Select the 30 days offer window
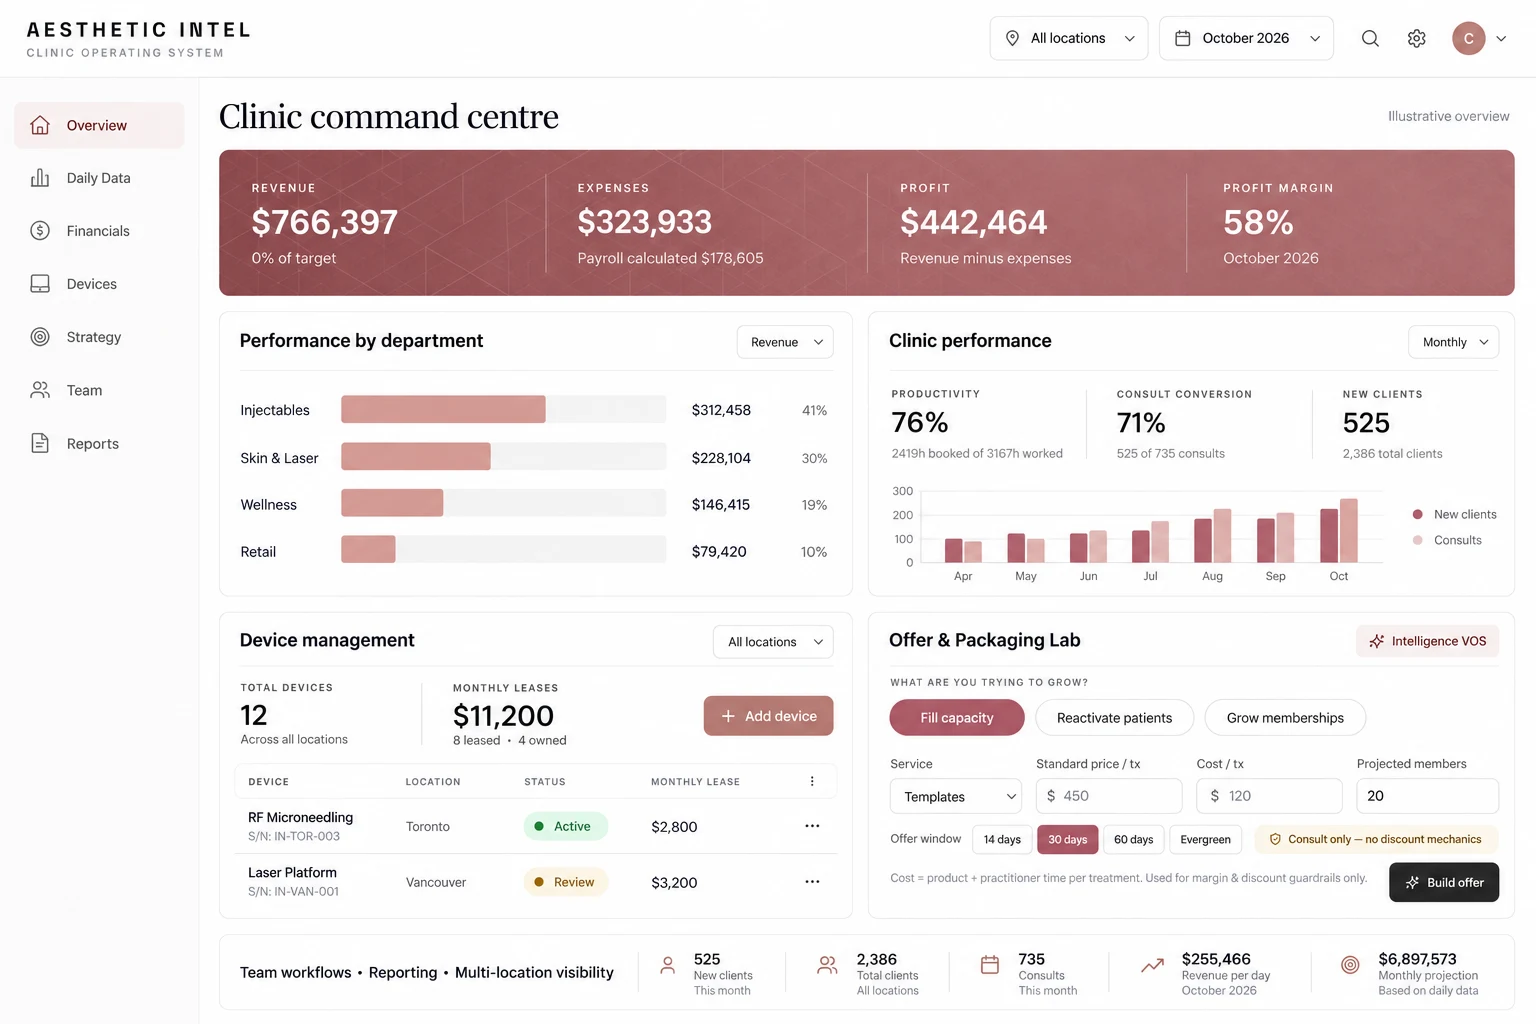The width and height of the screenshot is (1536, 1024). 1068,839
